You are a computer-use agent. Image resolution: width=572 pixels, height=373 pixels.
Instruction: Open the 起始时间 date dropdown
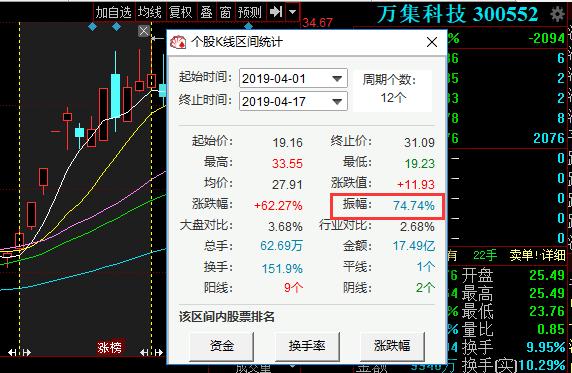pyautogui.click(x=337, y=78)
